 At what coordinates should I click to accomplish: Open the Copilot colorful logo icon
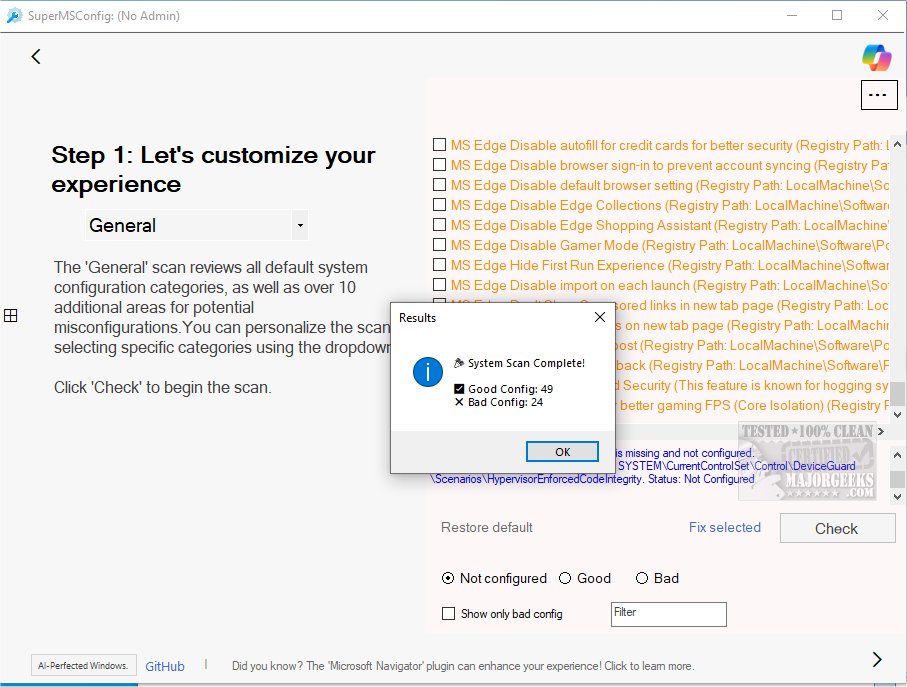tap(877, 57)
